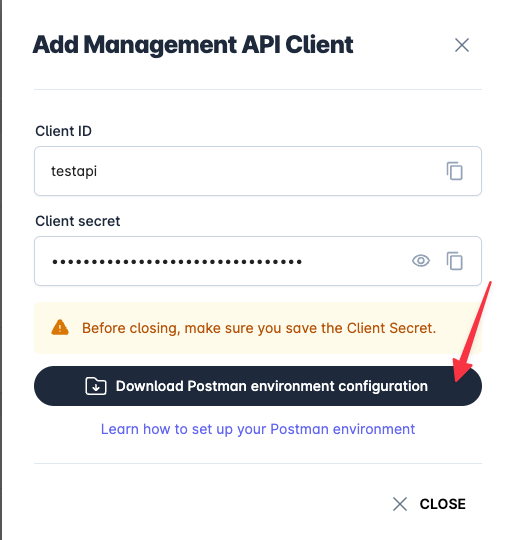The width and height of the screenshot is (510, 540).
Task: Copy the Client ID value
Action: click(454, 171)
